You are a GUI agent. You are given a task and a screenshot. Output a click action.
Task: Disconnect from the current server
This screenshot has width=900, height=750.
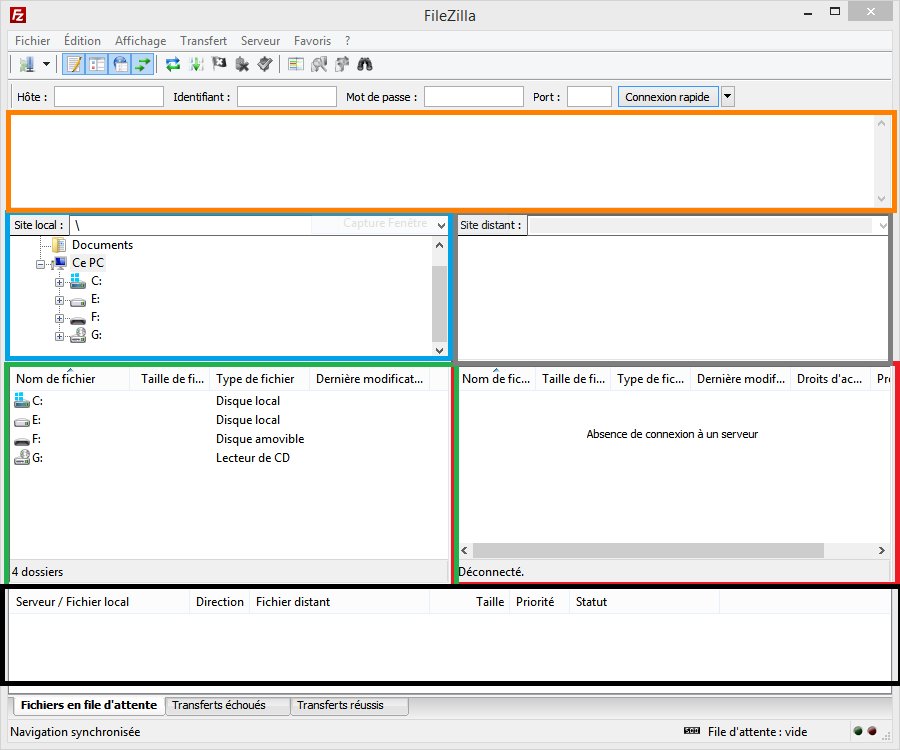[242, 64]
